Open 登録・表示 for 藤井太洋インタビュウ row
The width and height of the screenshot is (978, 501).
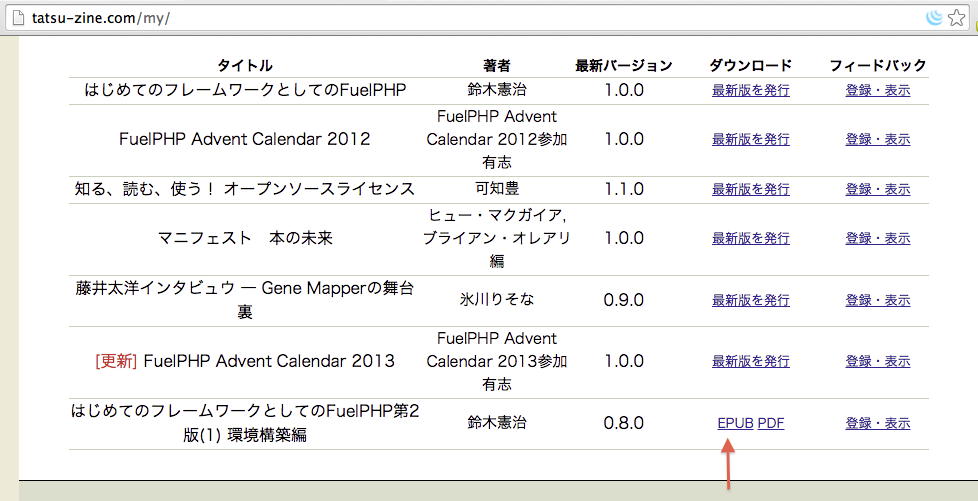click(x=878, y=300)
